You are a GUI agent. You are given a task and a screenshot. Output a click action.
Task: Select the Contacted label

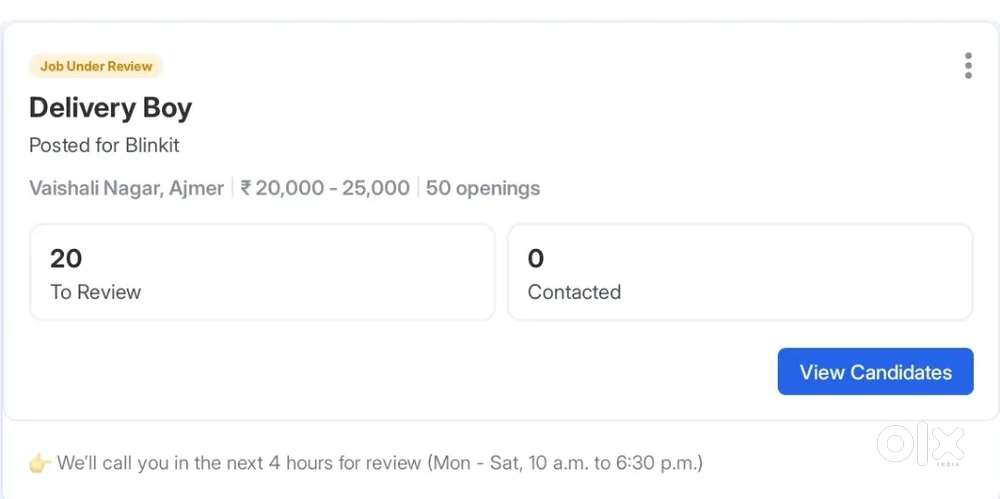coord(574,292)
